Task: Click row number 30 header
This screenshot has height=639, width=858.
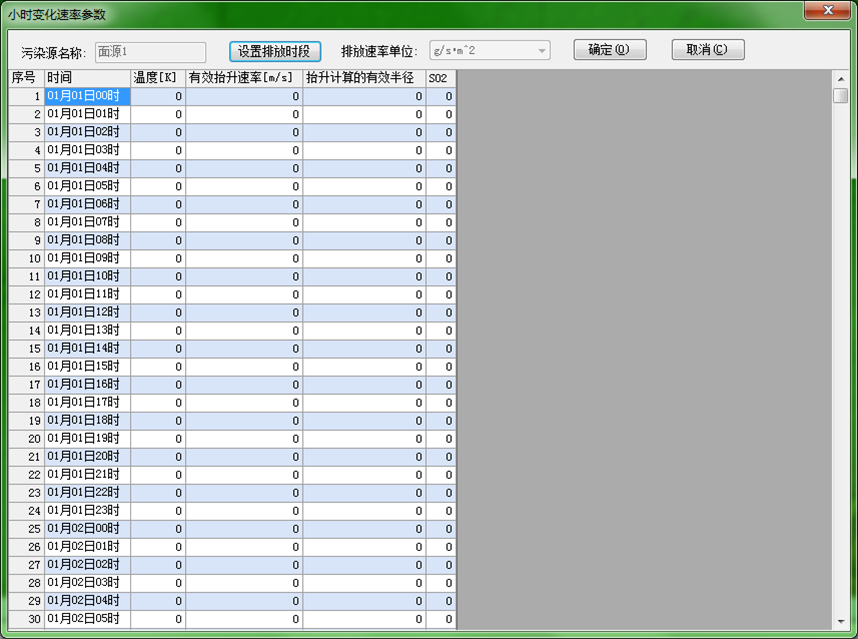Action: click(27, 619)
